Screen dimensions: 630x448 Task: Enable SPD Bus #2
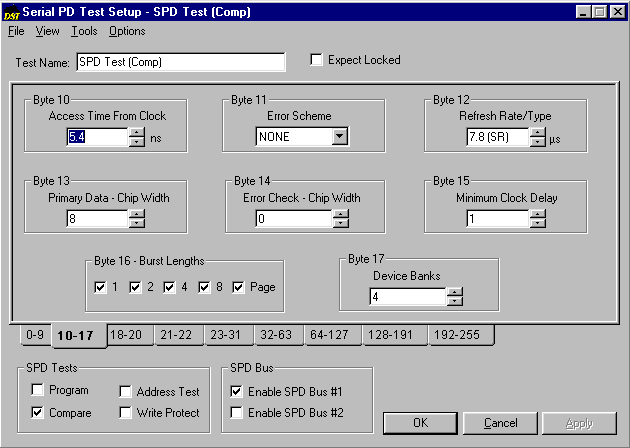coord(236,412)
